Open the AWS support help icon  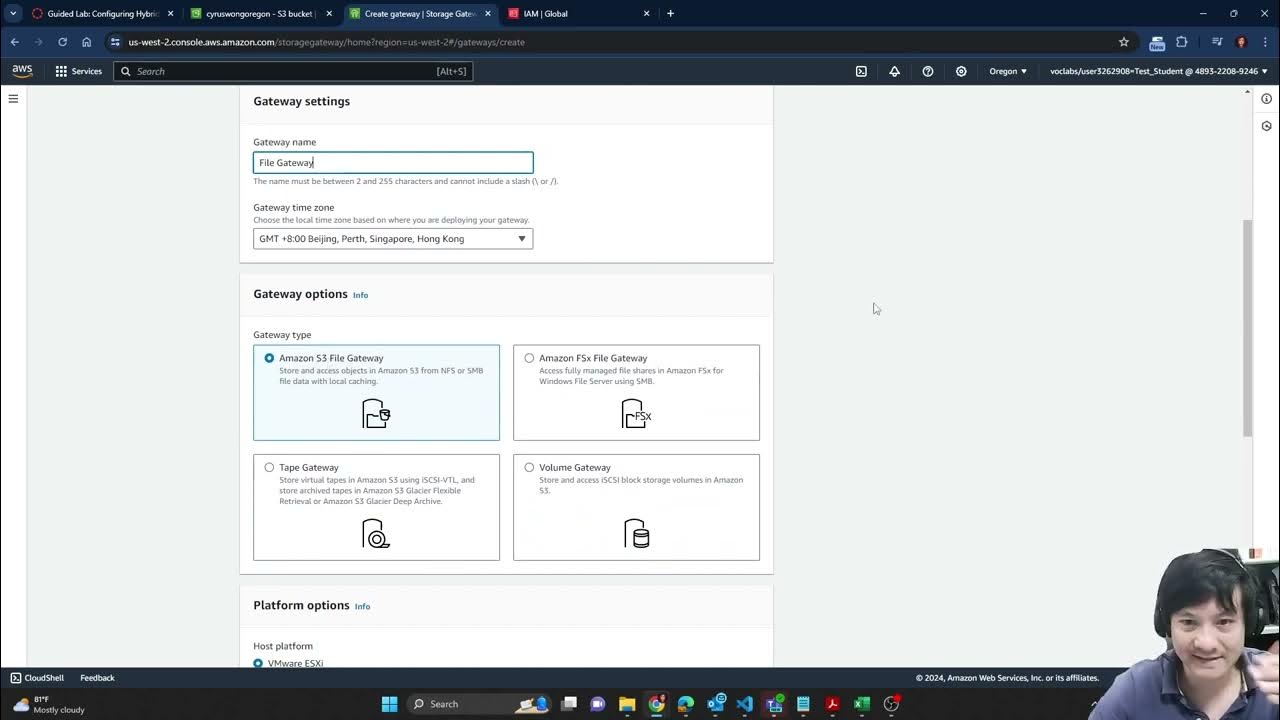[x=928, y=71]
